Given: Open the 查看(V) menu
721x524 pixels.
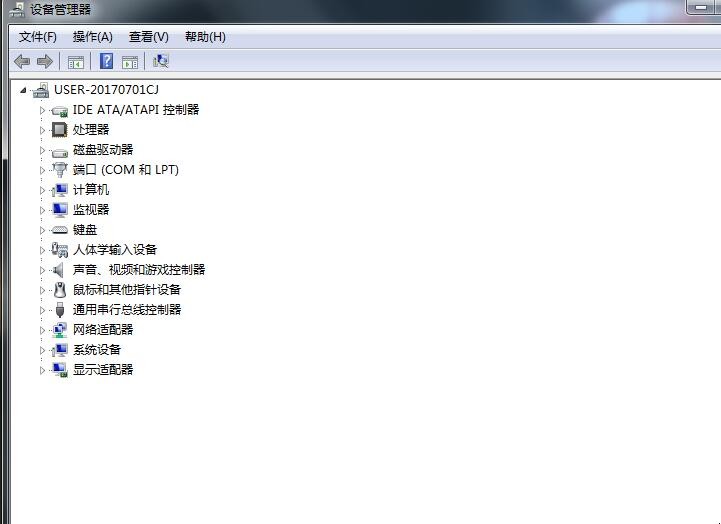Looking at the screenshot, I should click(x=148, y=37).
